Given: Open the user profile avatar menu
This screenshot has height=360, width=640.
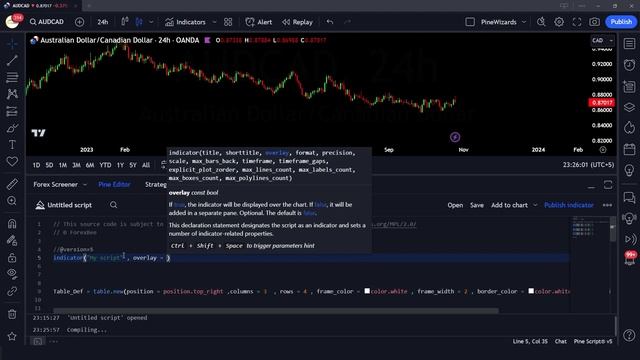Looking at the screenshot, I should point(12,22).
